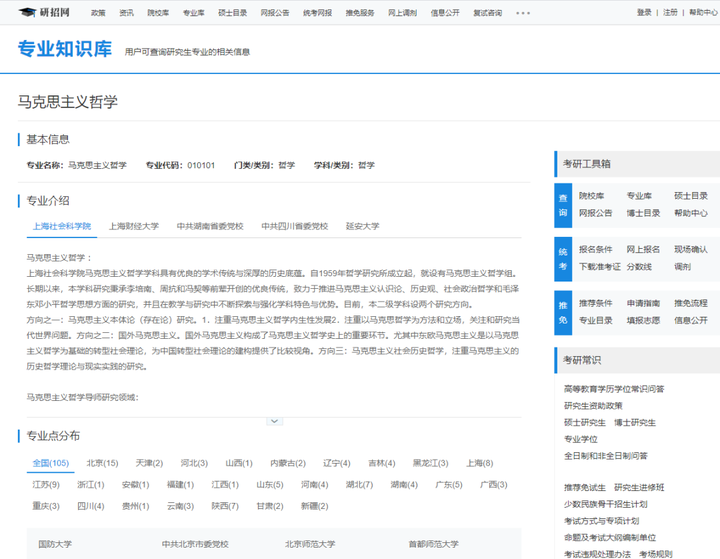Select the 中共湖南省委党校 tab
Image resolution: width=720 pixels, height=559 pixels.
point(210,226)
